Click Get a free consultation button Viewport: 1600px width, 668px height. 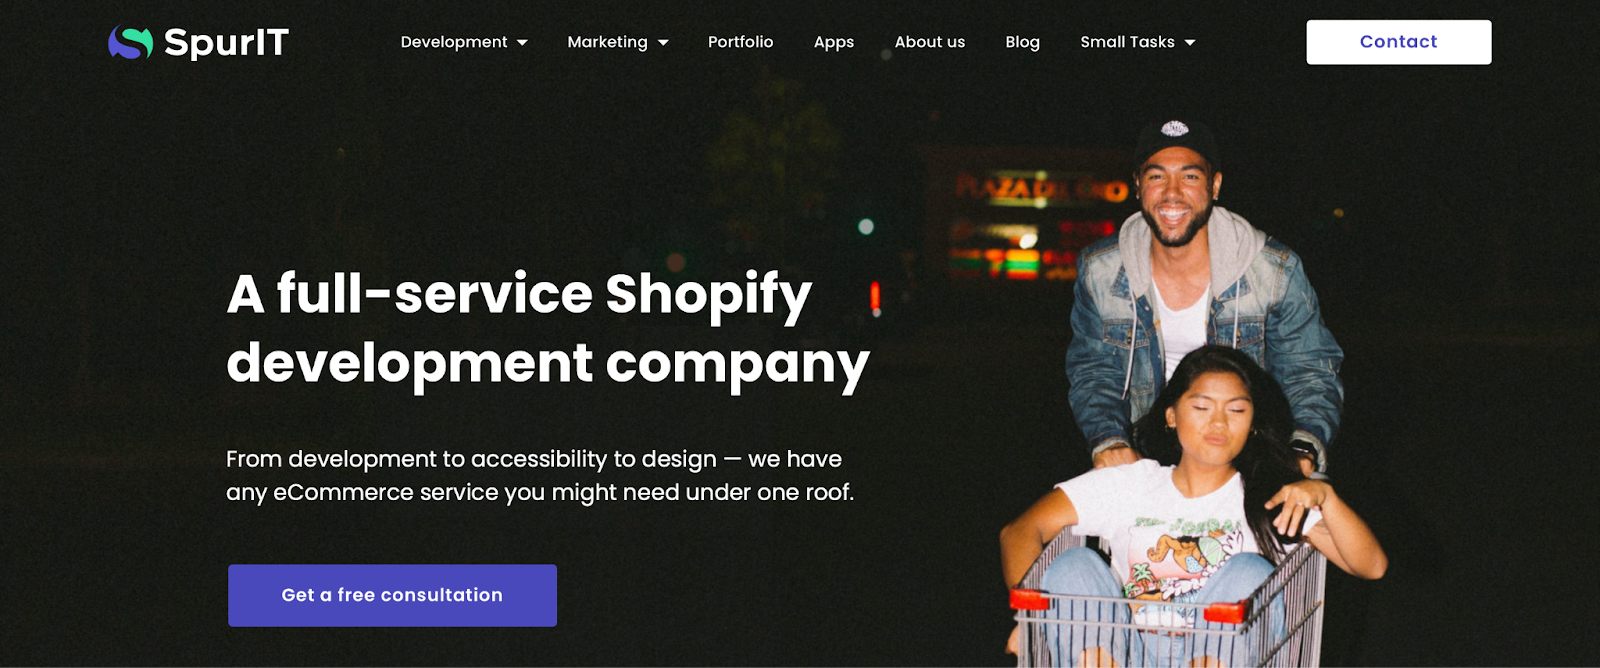click(x=392, y=595)
